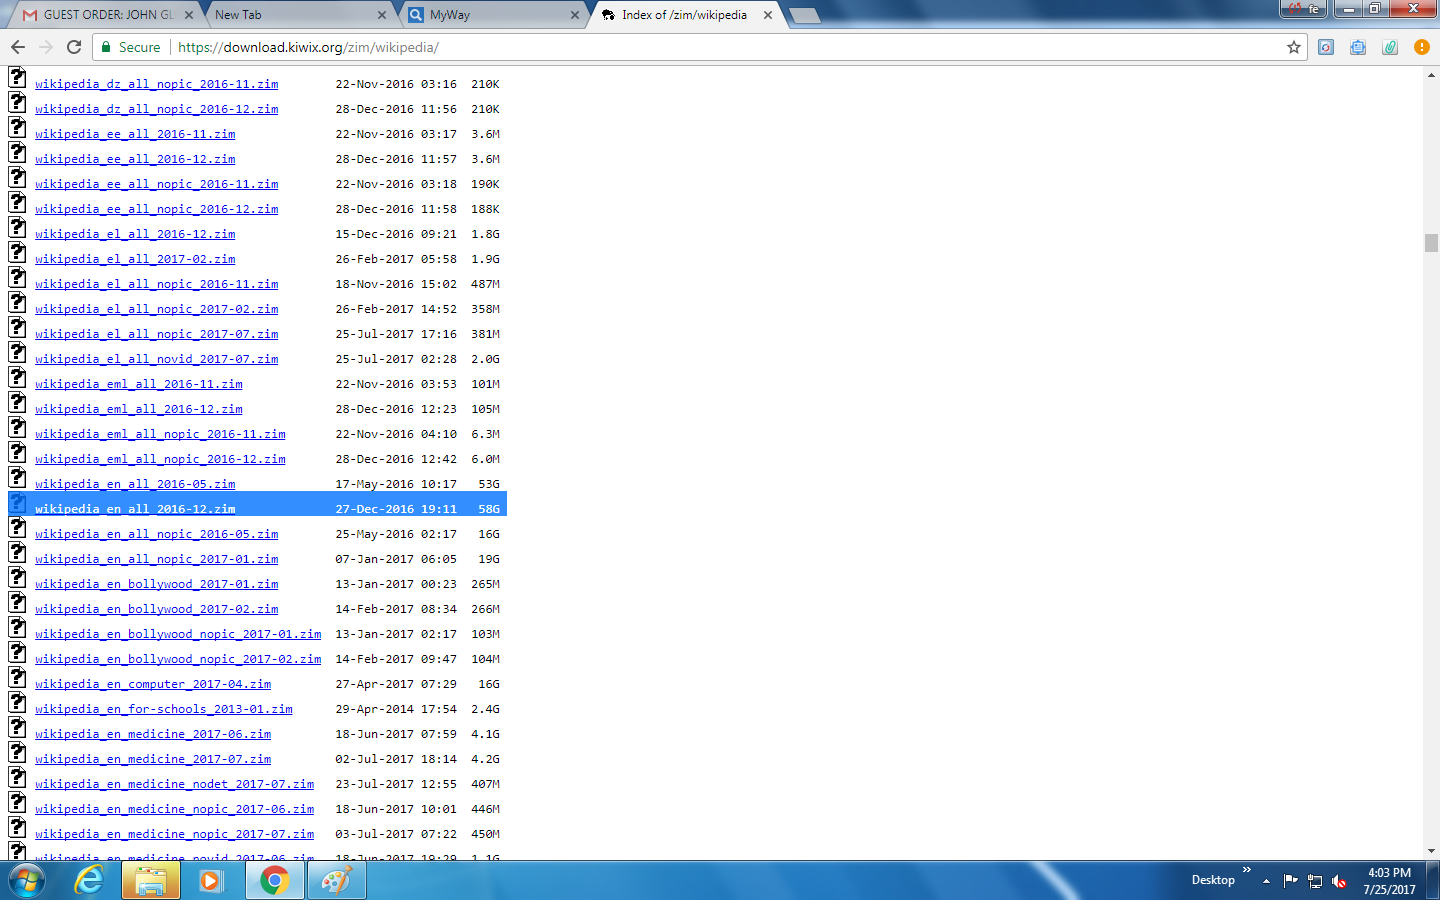
Task: Click the file icon beside wikipedia_el_all_2017-02.zim
Action: click(17, 253)
